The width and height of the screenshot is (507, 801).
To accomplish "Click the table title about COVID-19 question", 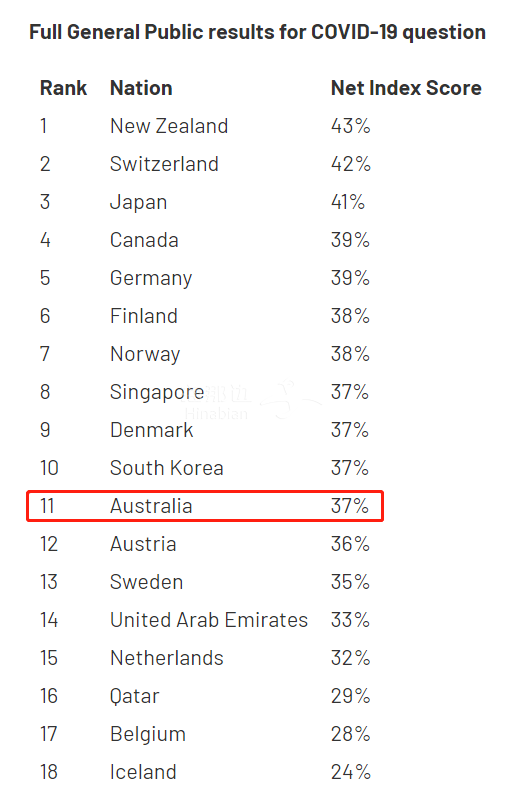I will pyautogui.click(x=257, y=32).
